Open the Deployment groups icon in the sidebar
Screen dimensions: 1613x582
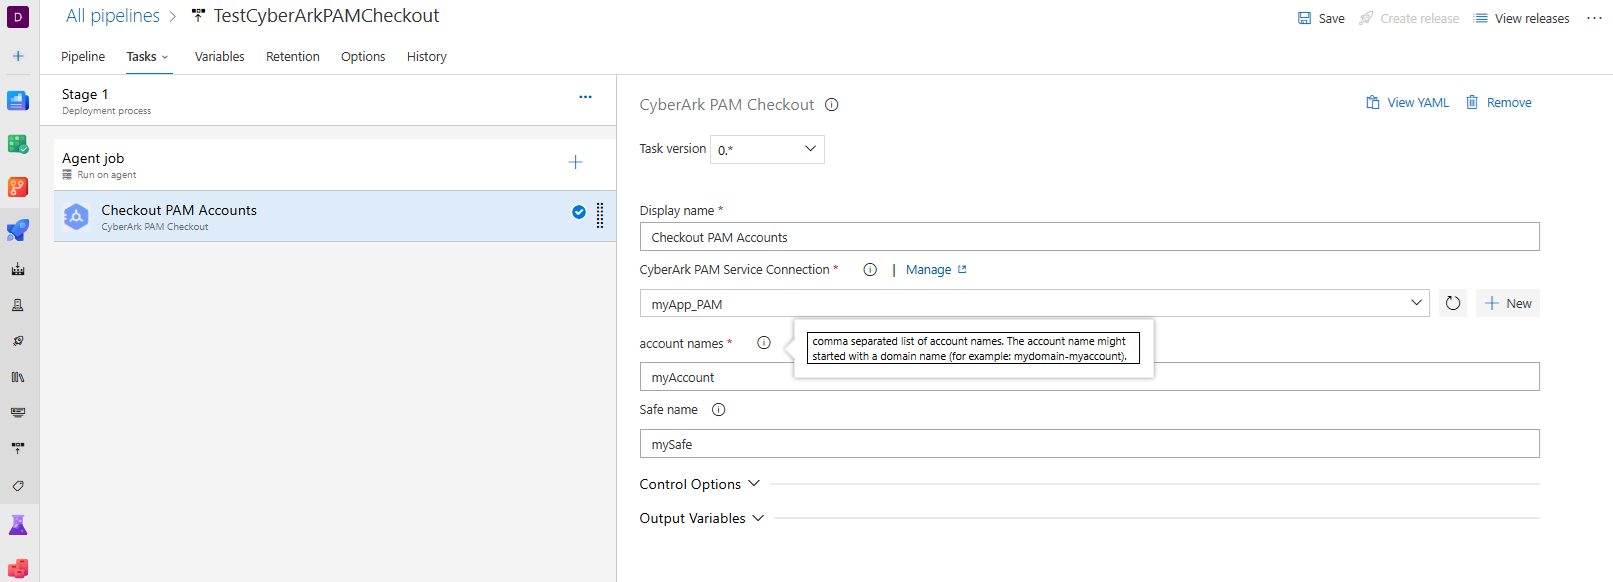pyautogui.click(x=18, y=449)
